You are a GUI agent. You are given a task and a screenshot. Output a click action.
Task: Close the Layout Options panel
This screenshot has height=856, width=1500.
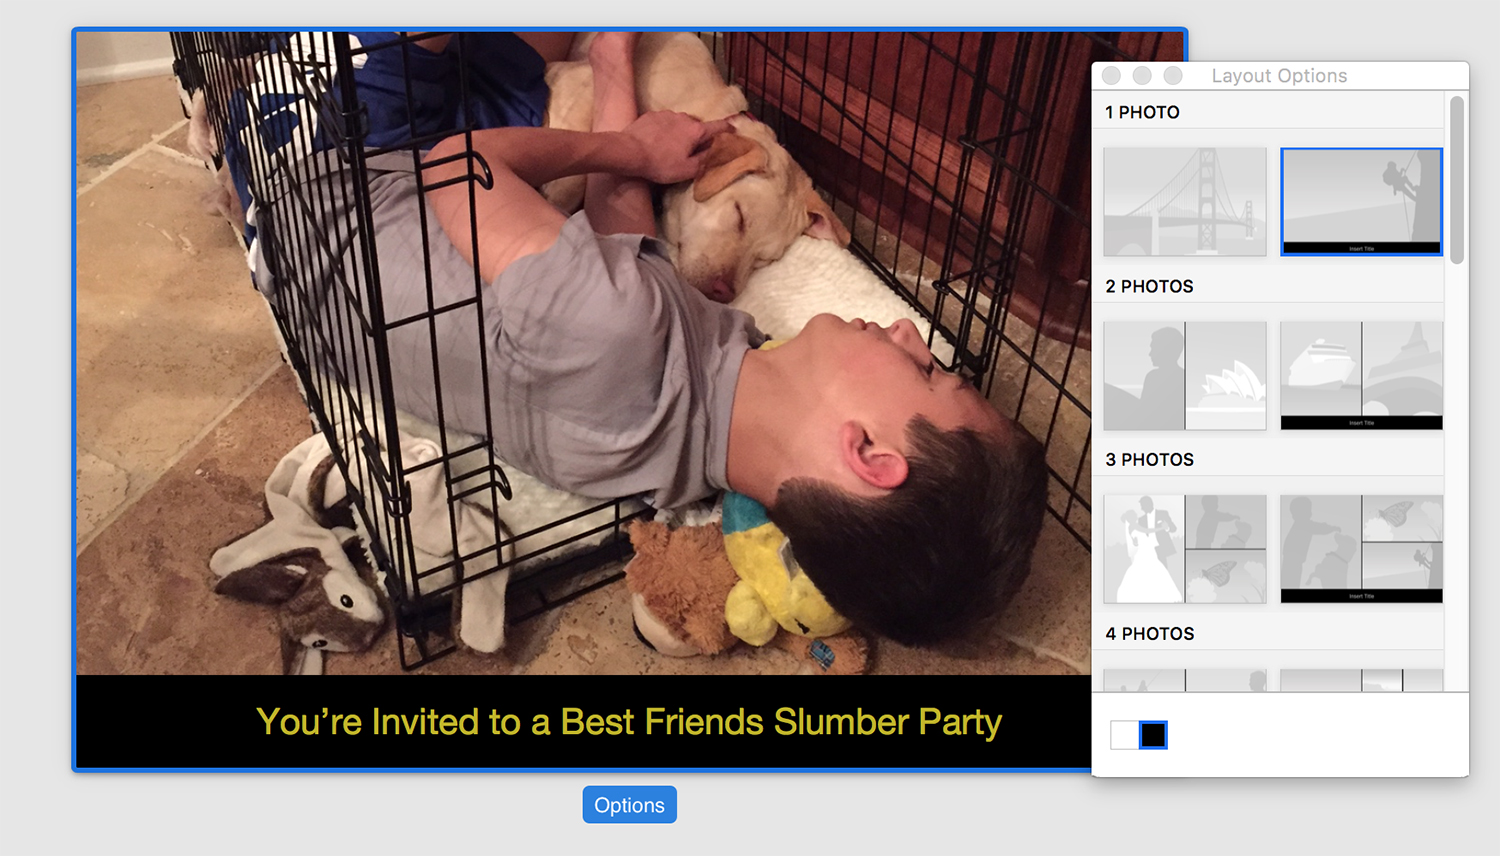tap(1111, 76)
